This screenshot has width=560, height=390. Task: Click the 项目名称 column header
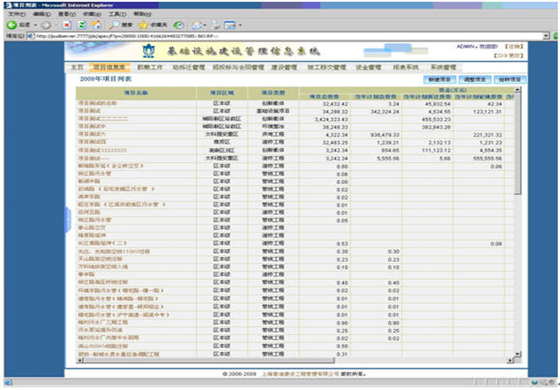click(136, 93)
